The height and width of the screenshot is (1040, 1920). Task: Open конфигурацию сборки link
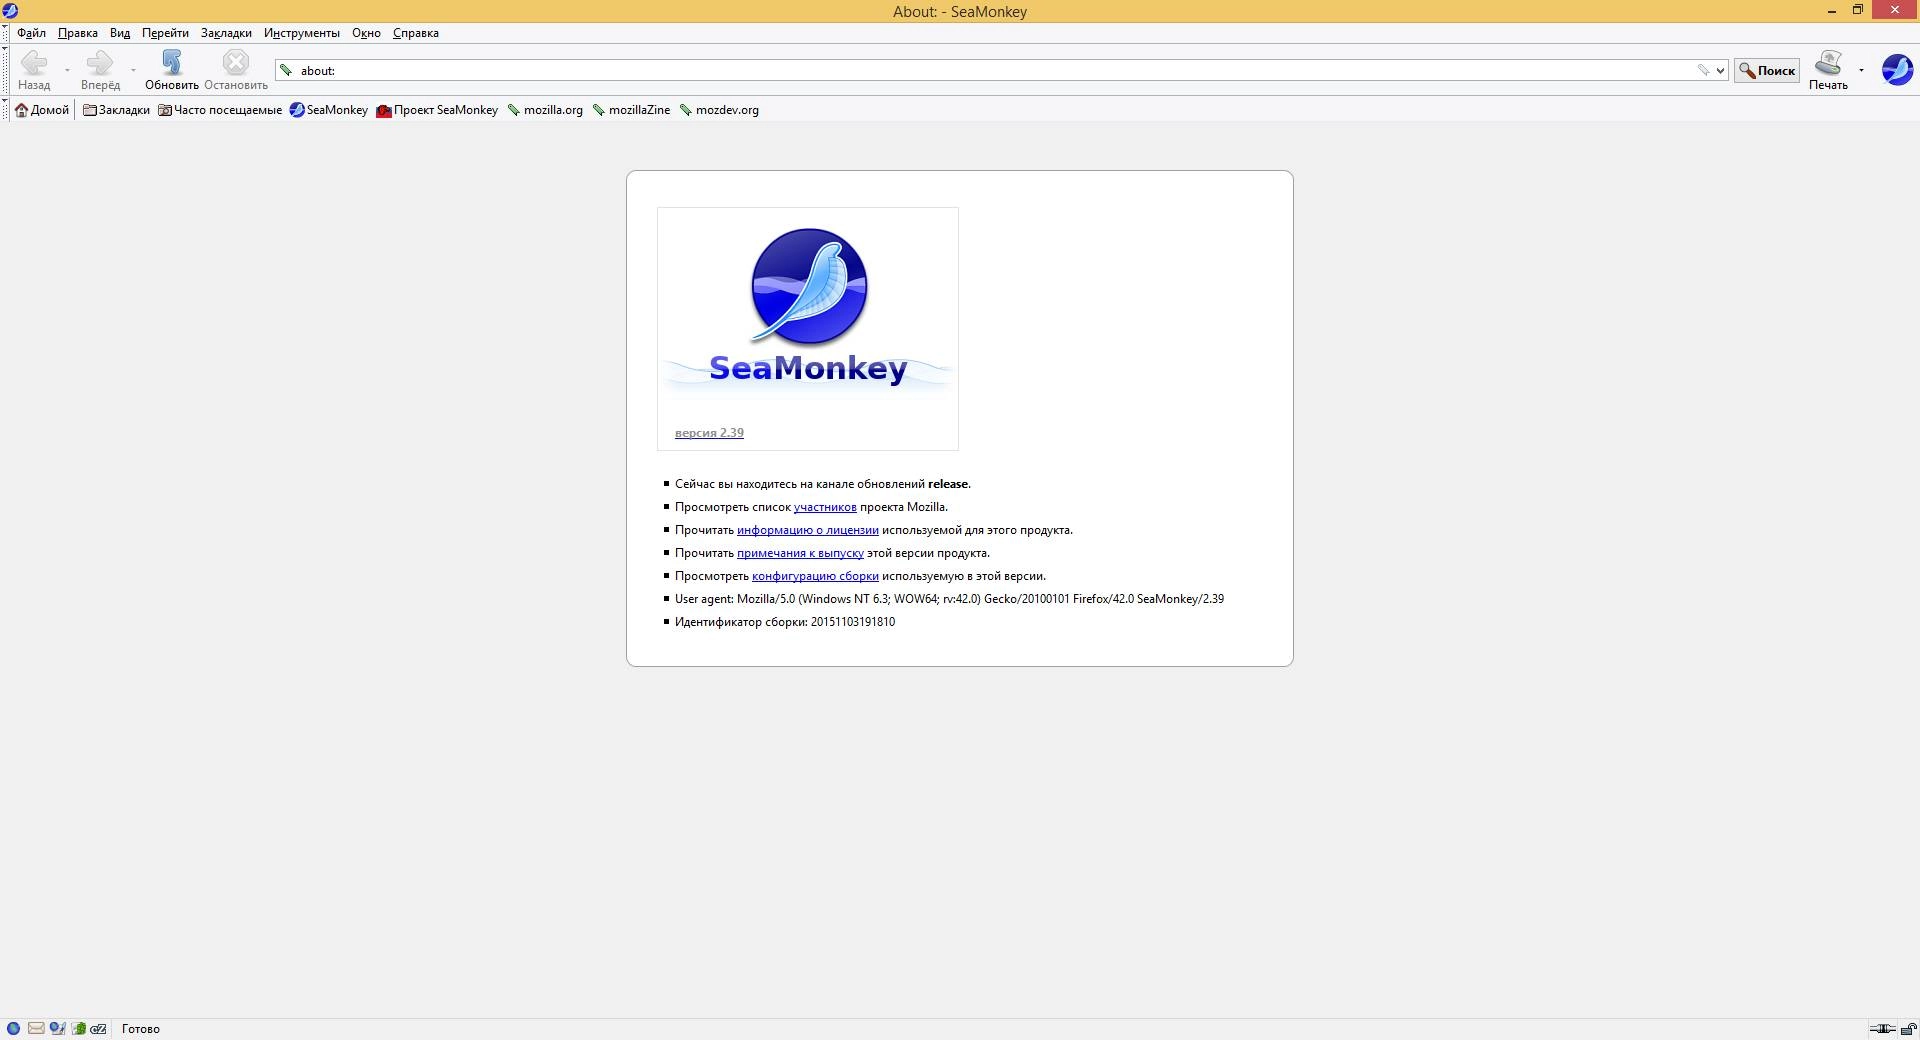click(815, 576)
